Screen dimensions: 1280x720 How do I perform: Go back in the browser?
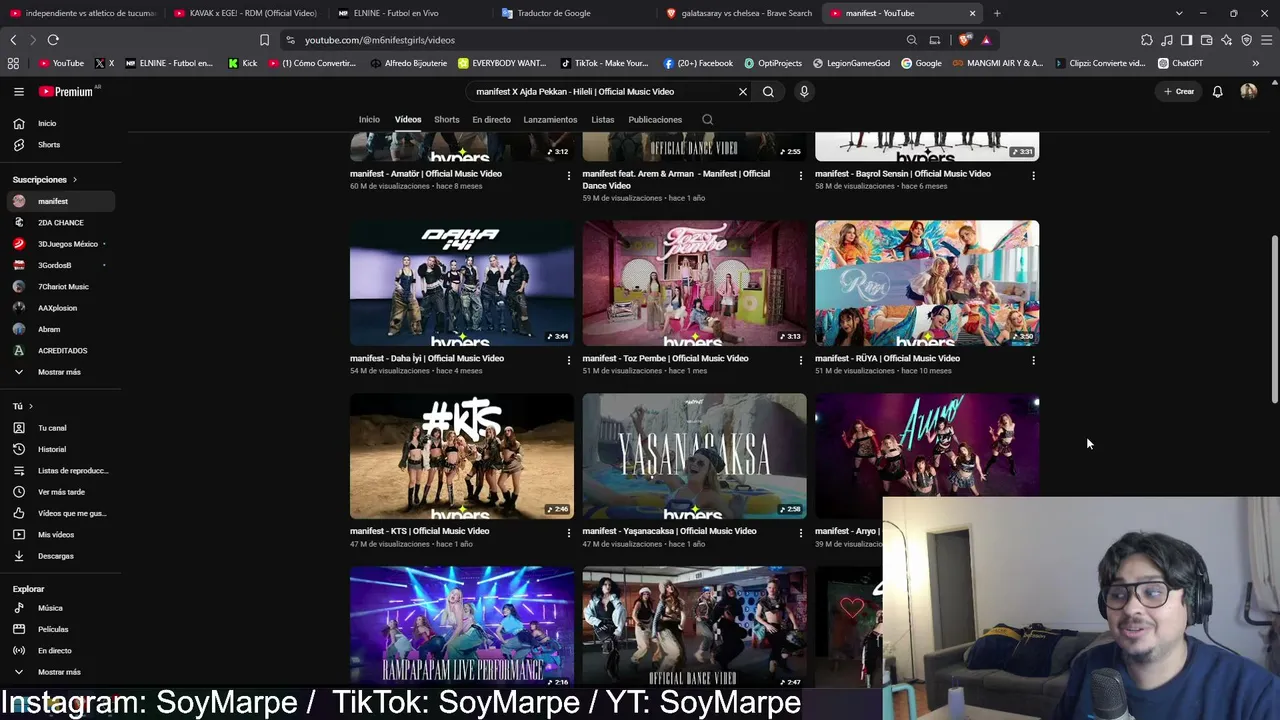[x=13, y=40]
